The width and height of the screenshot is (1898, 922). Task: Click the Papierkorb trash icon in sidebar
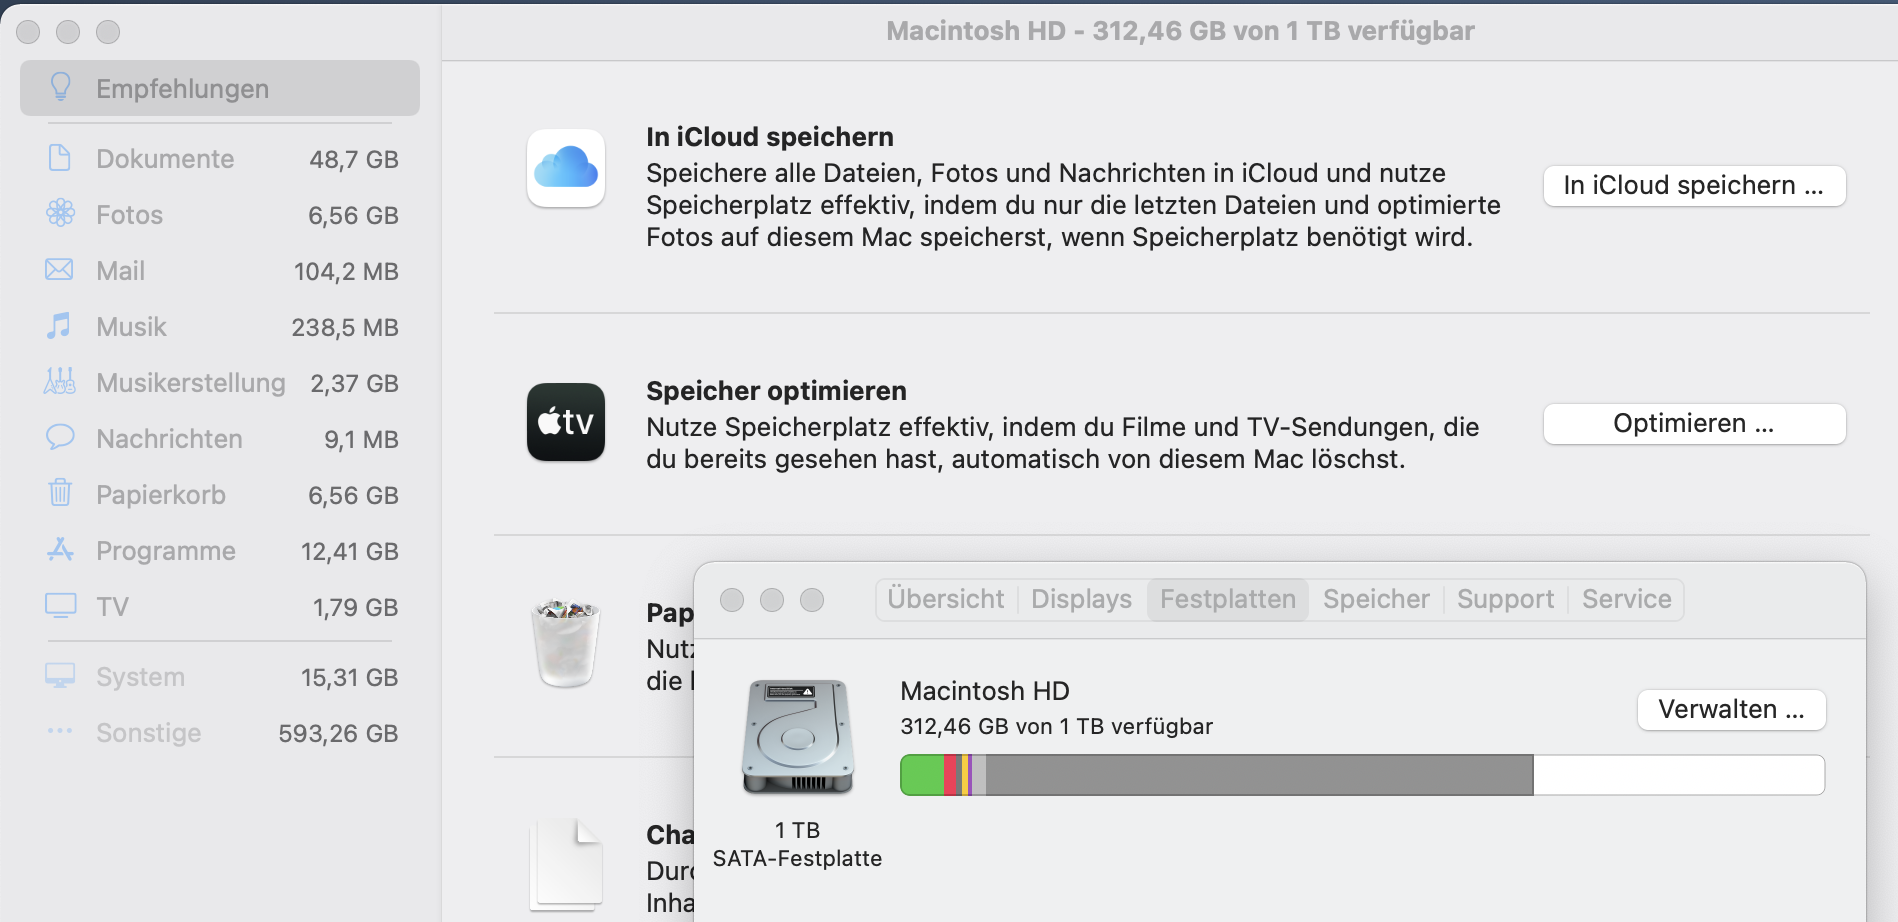pyautogui.click(x=60, y=493)
